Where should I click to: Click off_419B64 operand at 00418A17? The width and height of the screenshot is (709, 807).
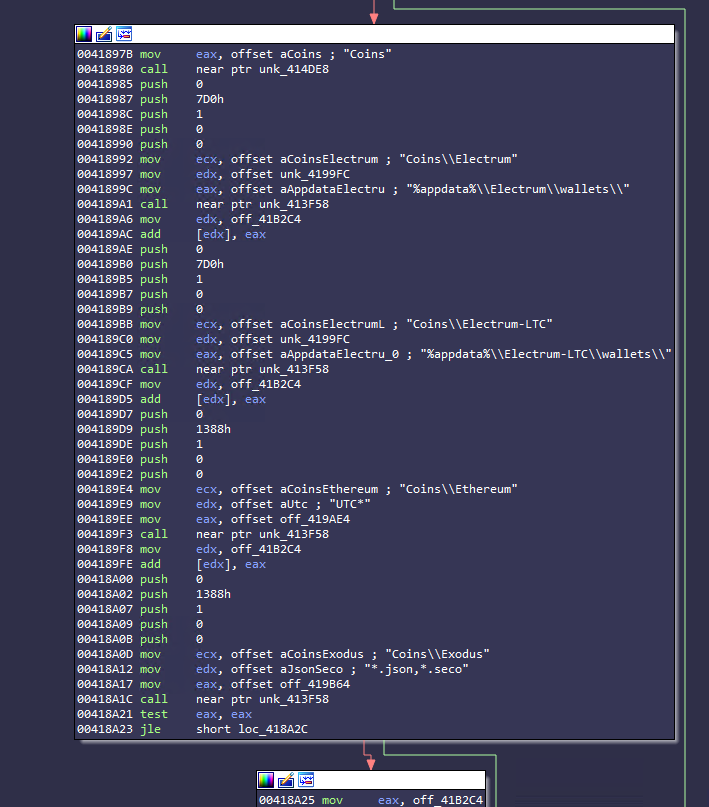[x=315, y=684]
